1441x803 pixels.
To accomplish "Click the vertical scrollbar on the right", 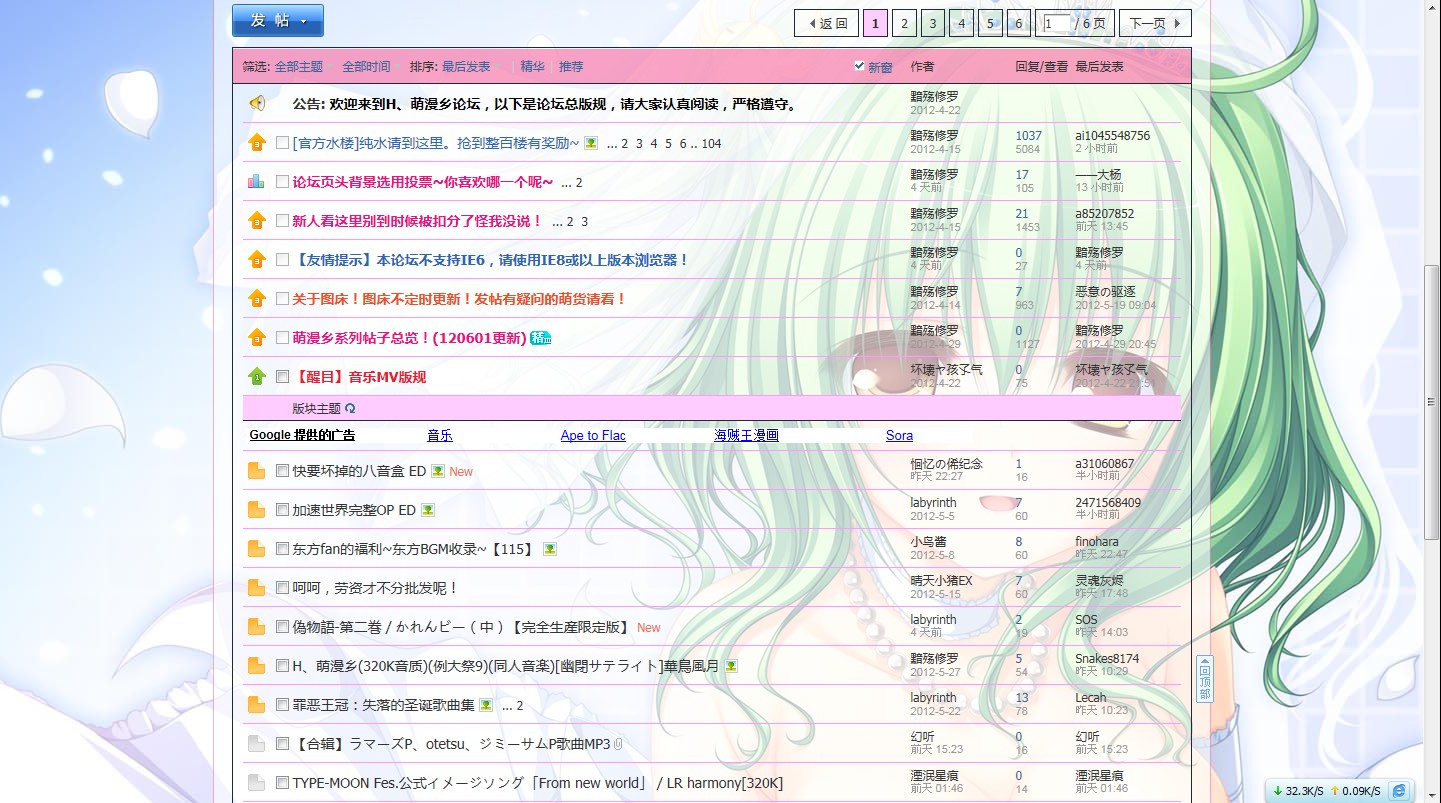I will pos(1431,400).
